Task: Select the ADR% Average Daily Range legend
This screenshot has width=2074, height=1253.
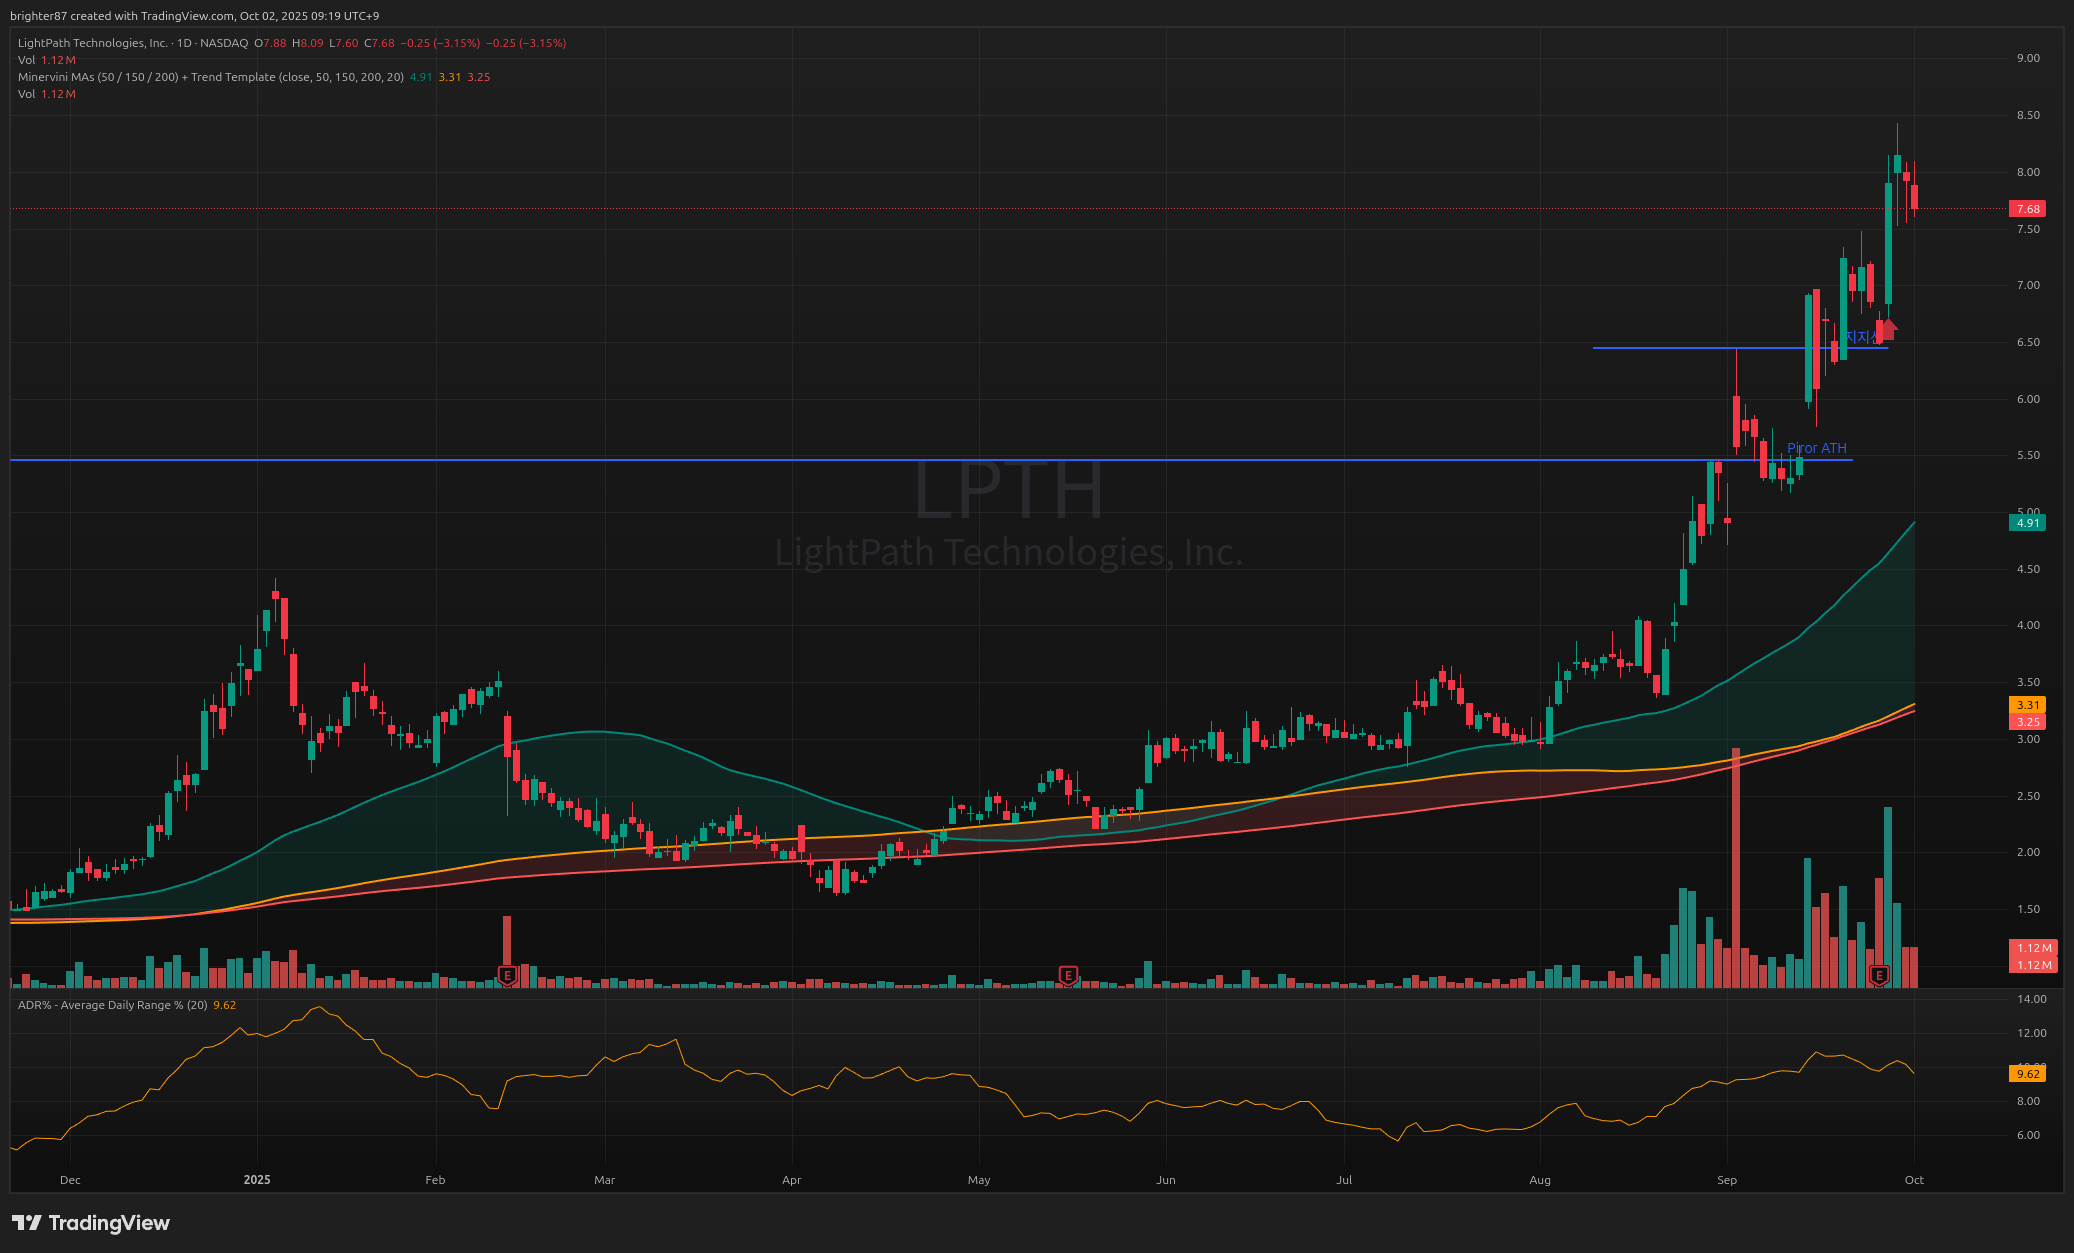Action: (x=112, y=1005)
